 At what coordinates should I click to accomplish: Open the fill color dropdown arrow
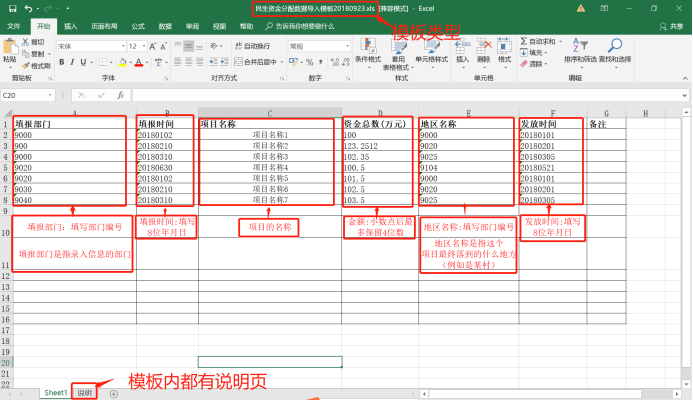tap(131, 62)
